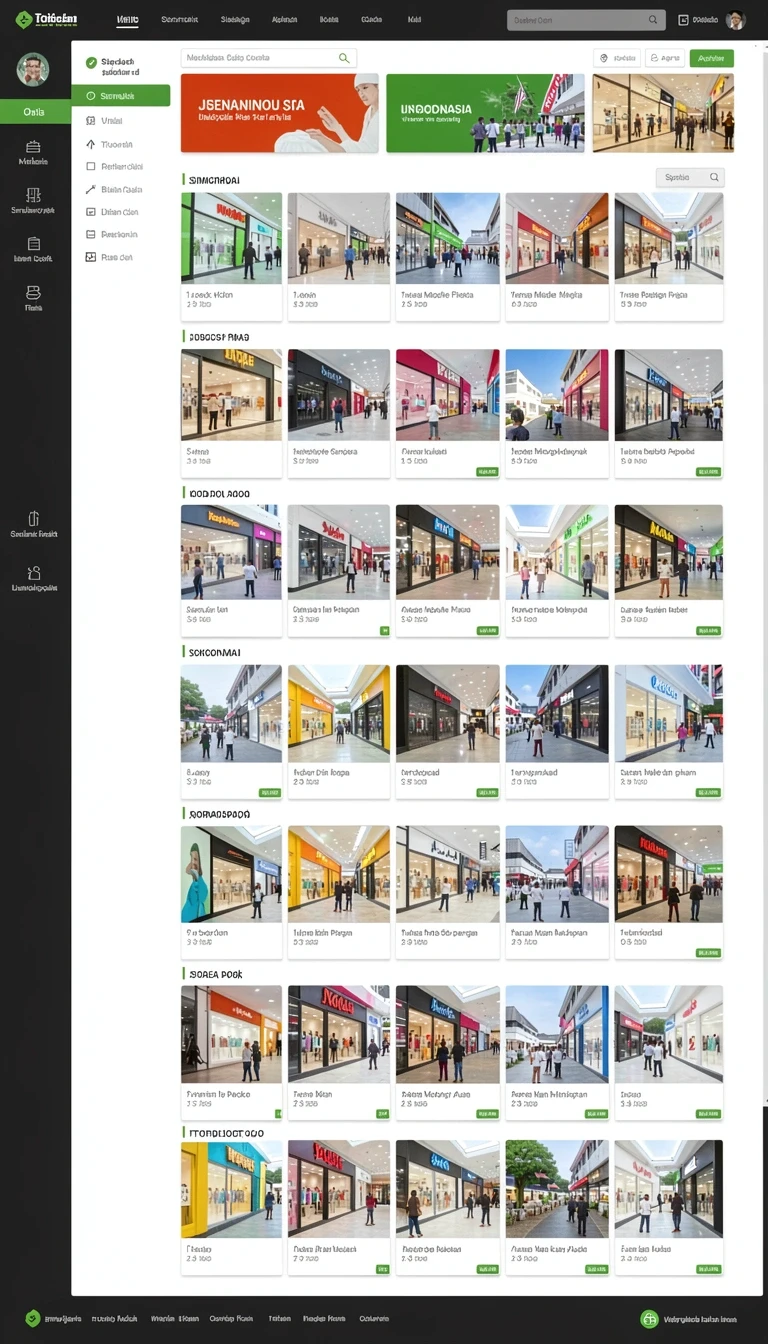Click the image icon on the last white sidebar row
The image size is (768, 1344).
(x=91, y=257)
